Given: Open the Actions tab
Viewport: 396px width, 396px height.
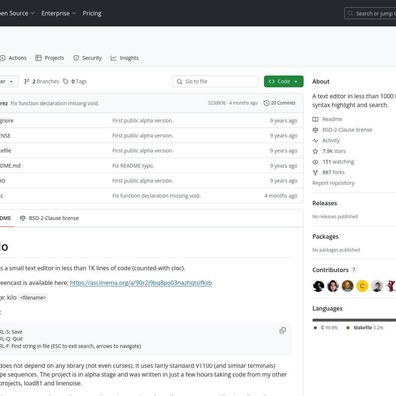Looking at the screenshot, I should pyautogui.click(x=13, y=58).
